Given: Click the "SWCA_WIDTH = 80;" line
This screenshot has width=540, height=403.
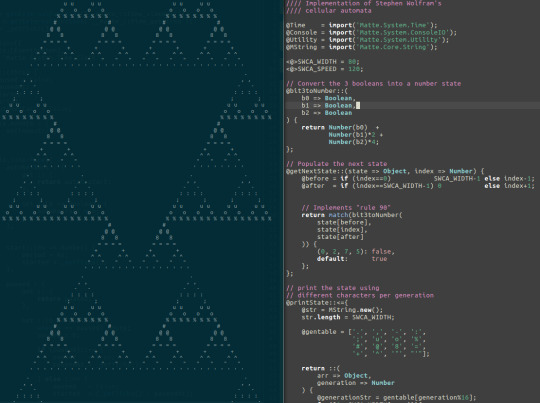Looking at the screenshot, I should coord(322,62).
